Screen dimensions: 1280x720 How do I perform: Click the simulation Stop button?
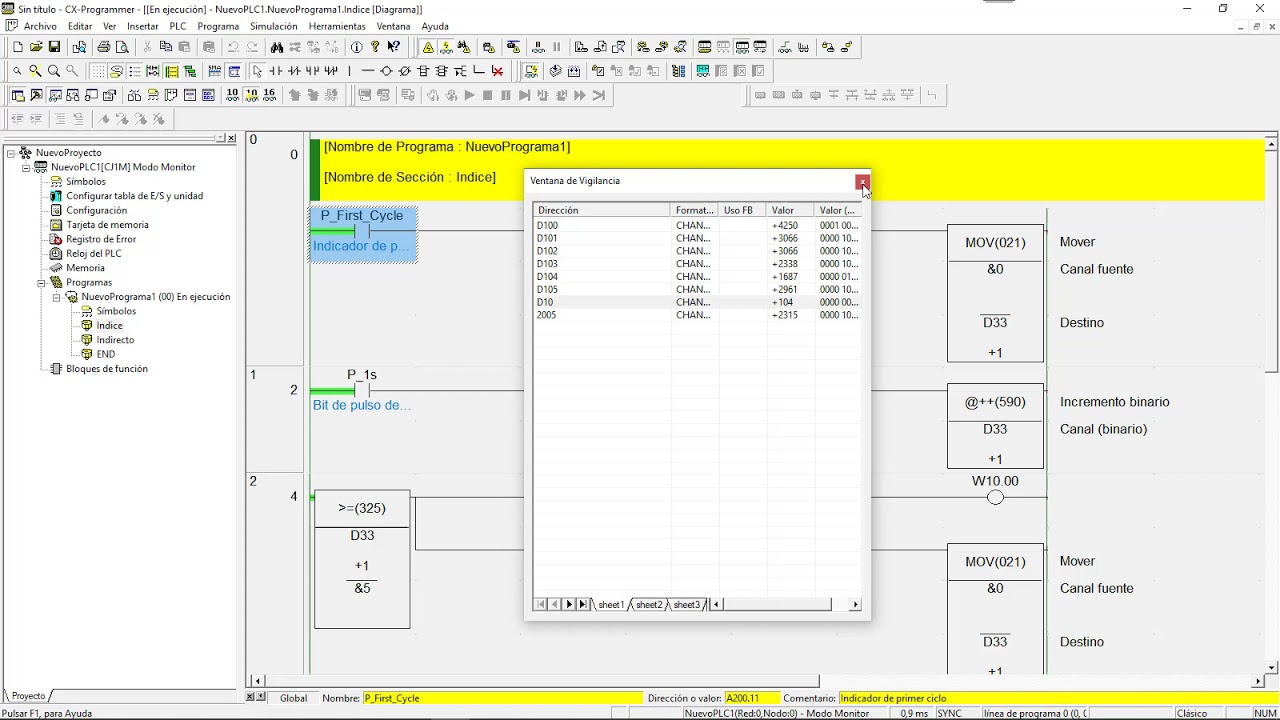point(488,95)
